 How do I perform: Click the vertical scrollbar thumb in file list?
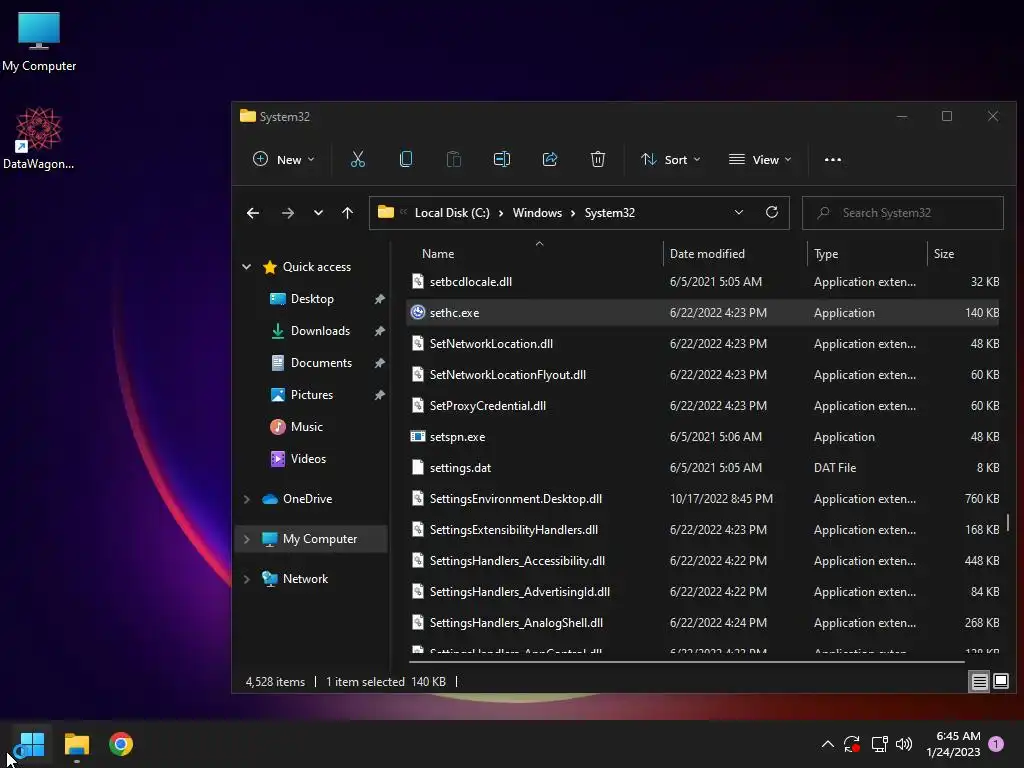coord(1008,522)
